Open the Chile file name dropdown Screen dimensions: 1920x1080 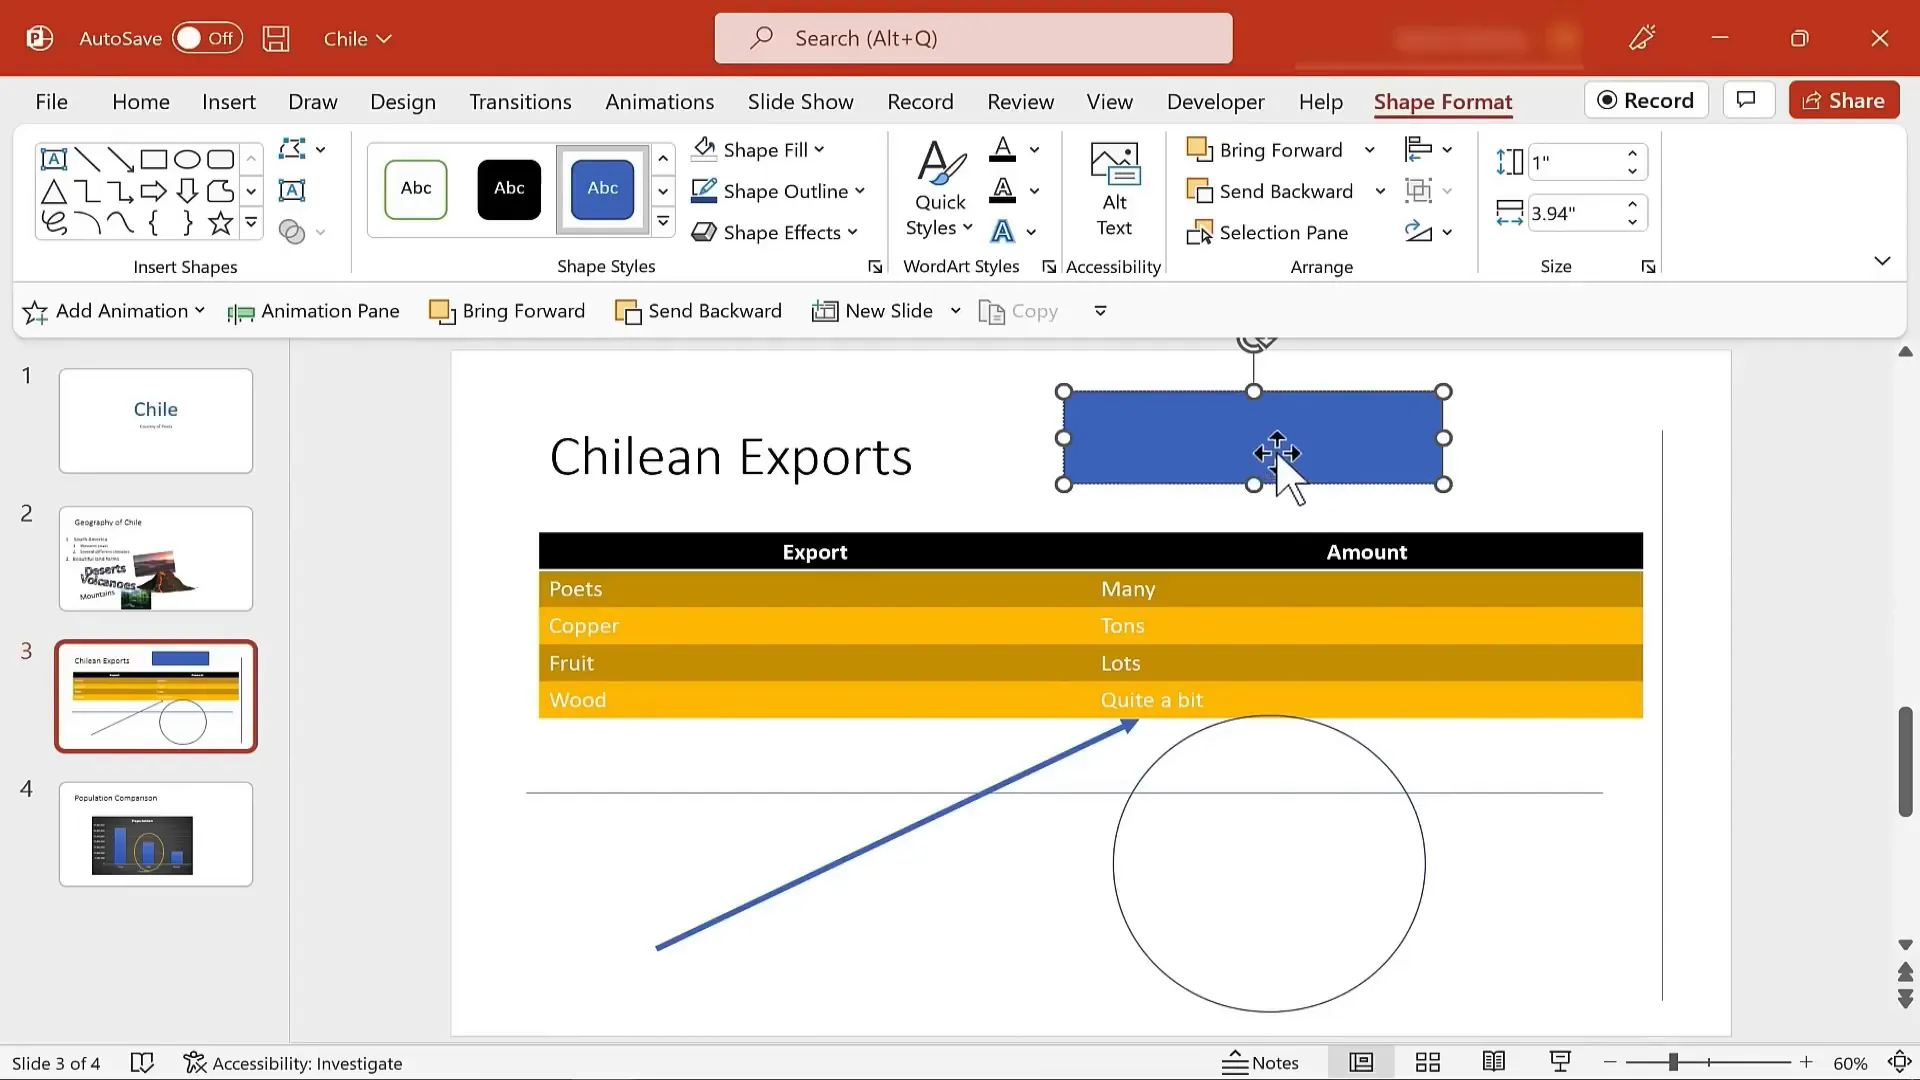point(357,38)
